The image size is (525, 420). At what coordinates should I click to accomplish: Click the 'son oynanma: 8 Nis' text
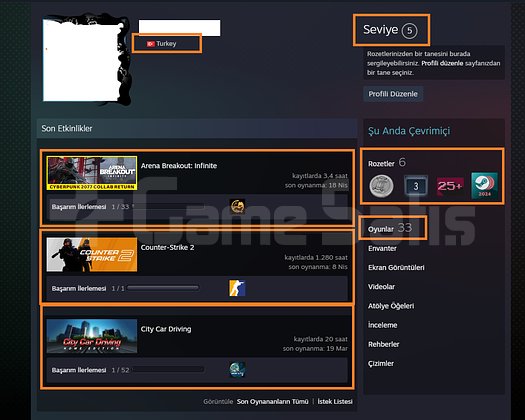318,267
